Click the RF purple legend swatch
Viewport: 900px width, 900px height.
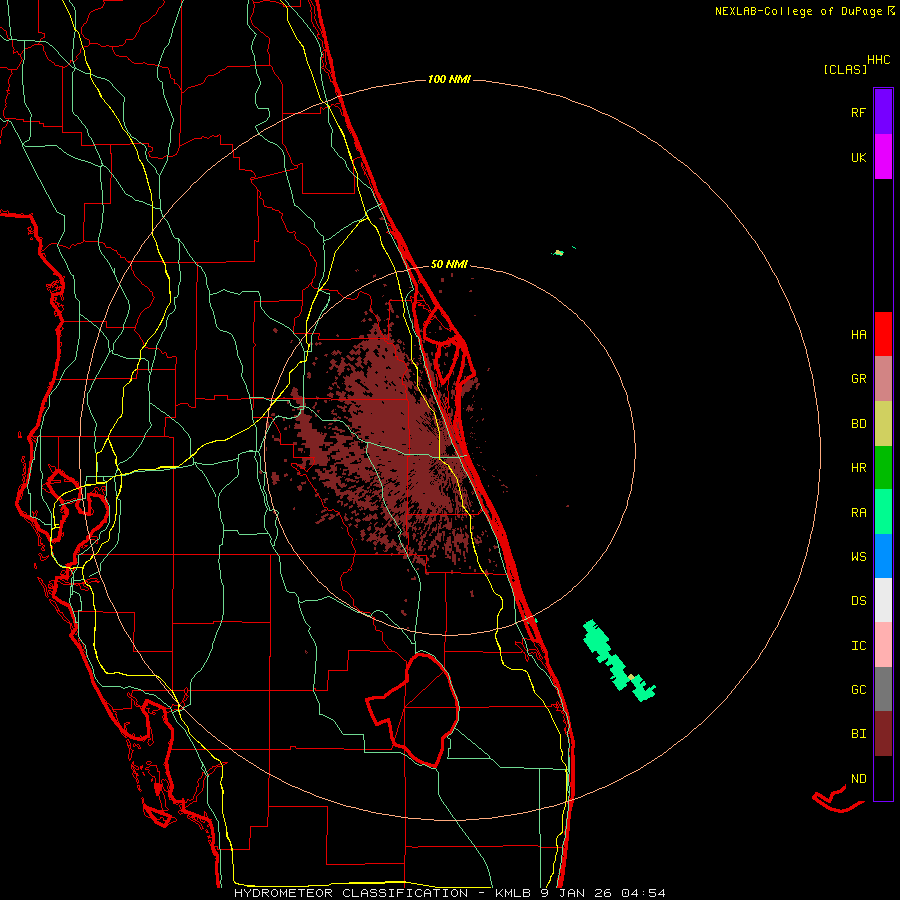pos(883,112)
